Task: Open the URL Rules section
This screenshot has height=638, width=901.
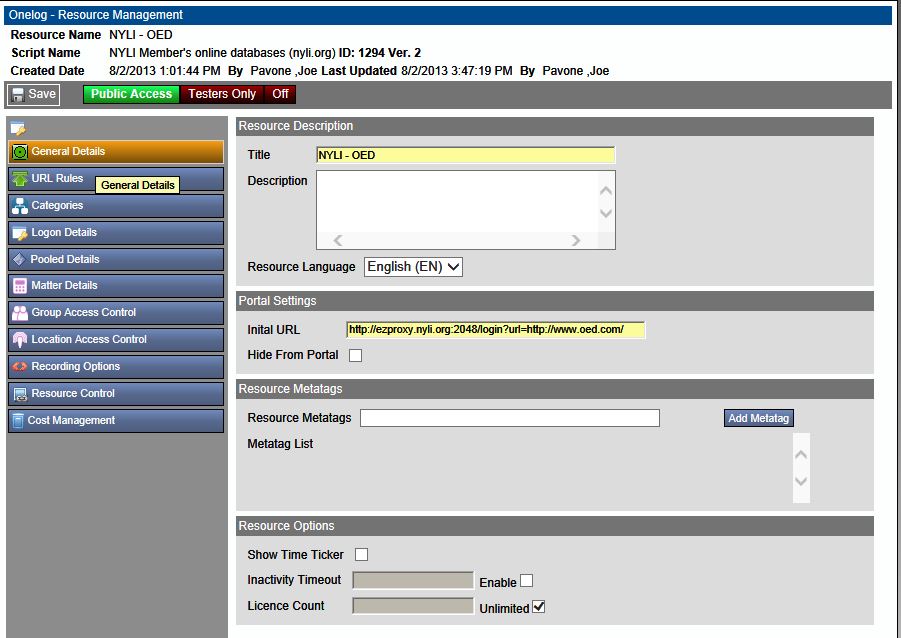Action: pyautogui.click(x=116, y=179)
